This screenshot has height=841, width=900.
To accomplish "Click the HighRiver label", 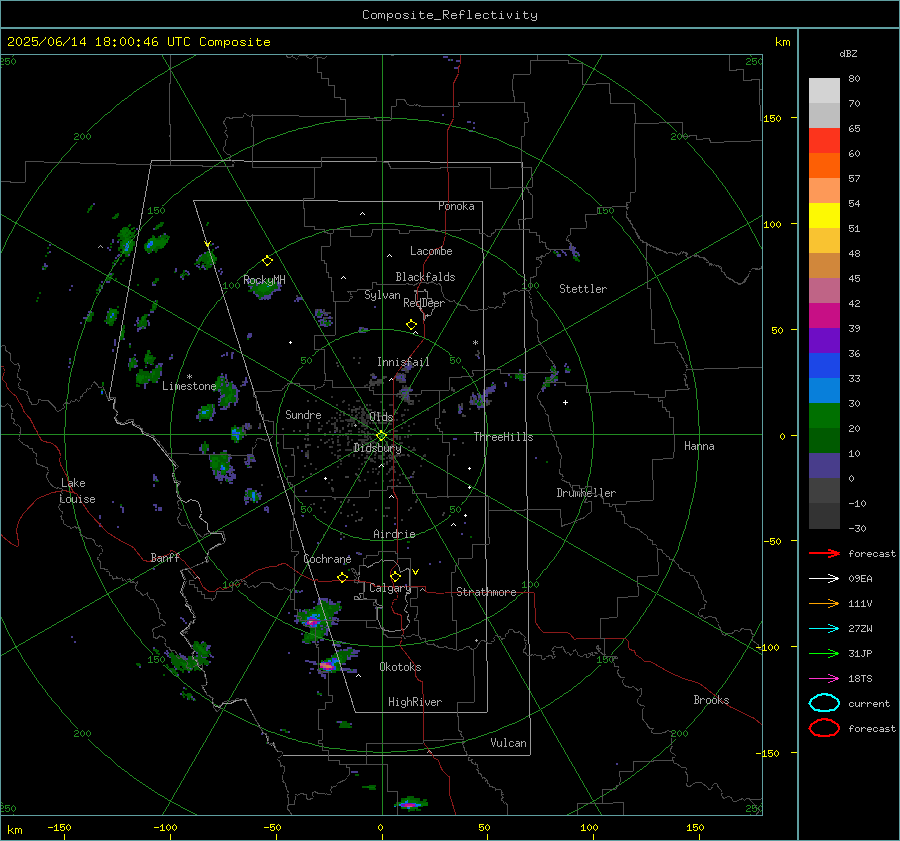I will point(415,702).
